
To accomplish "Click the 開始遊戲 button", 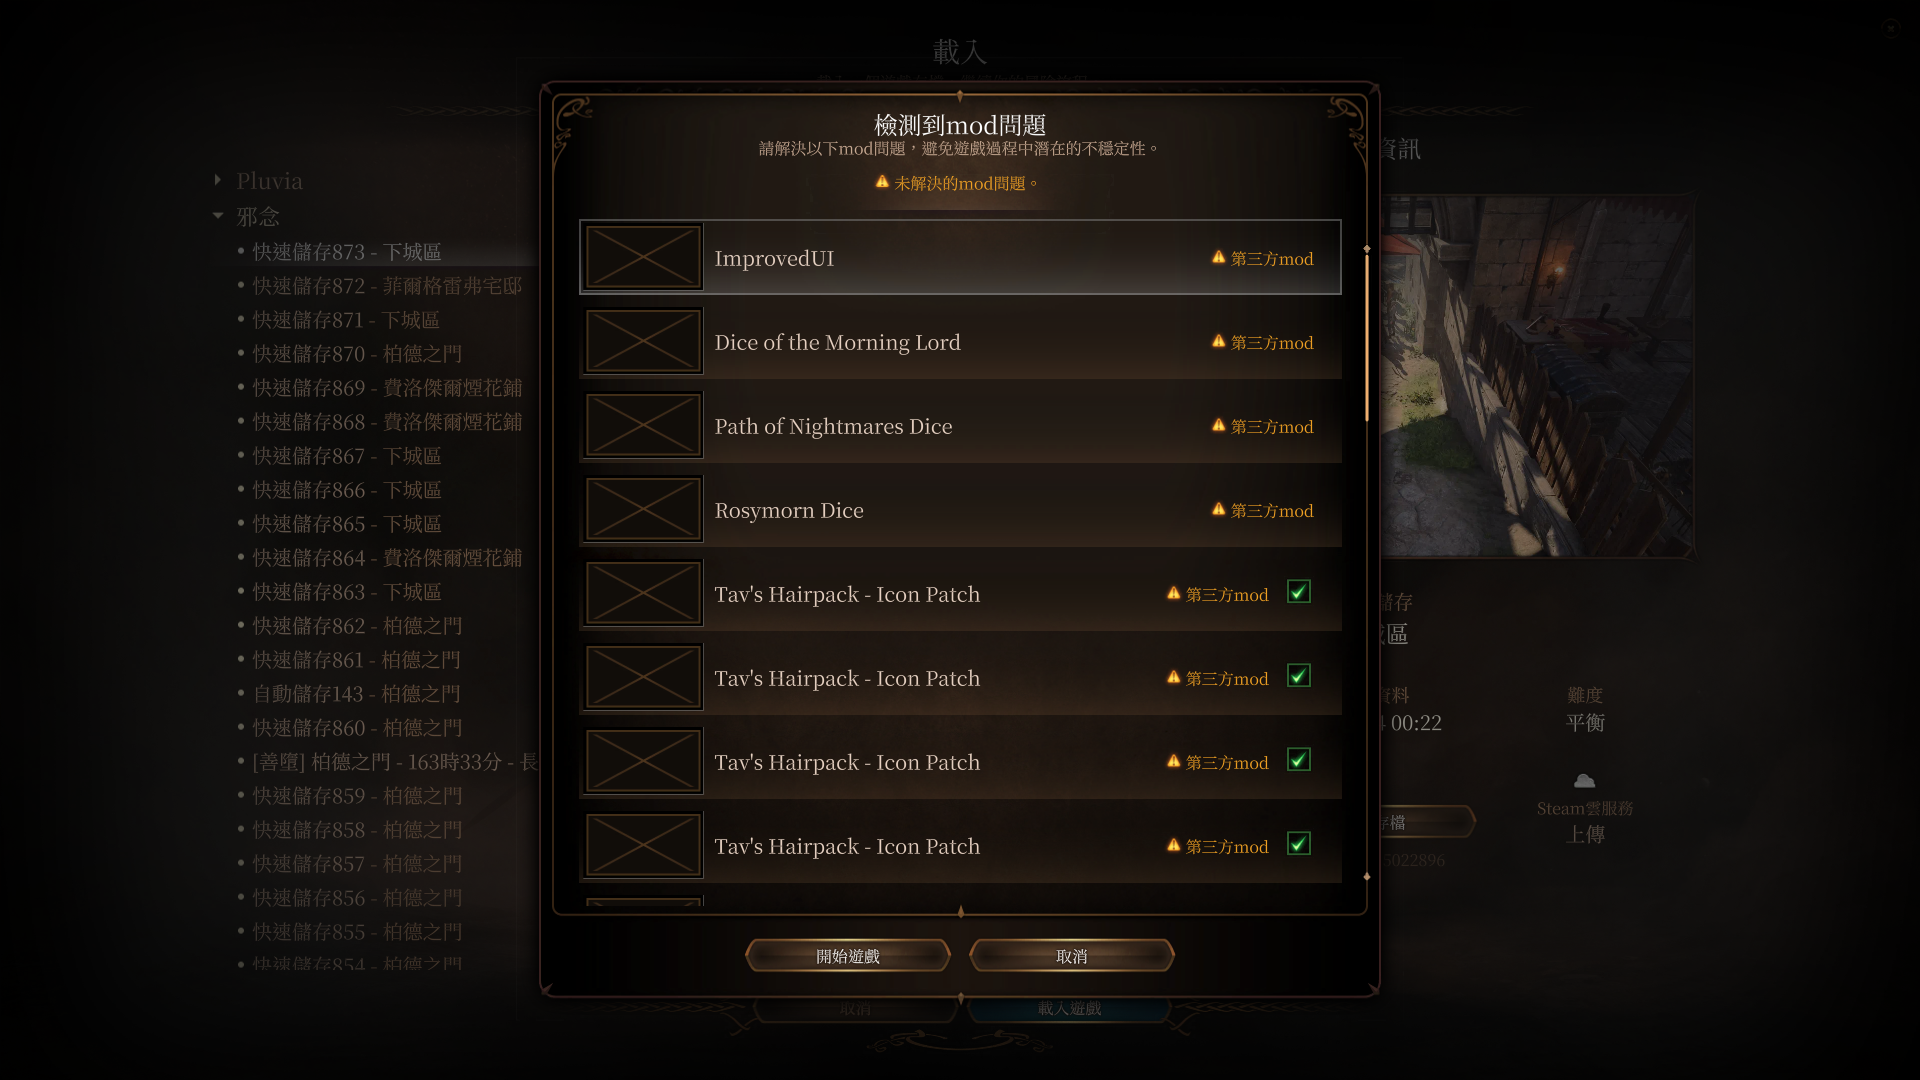I will point(848,956).
